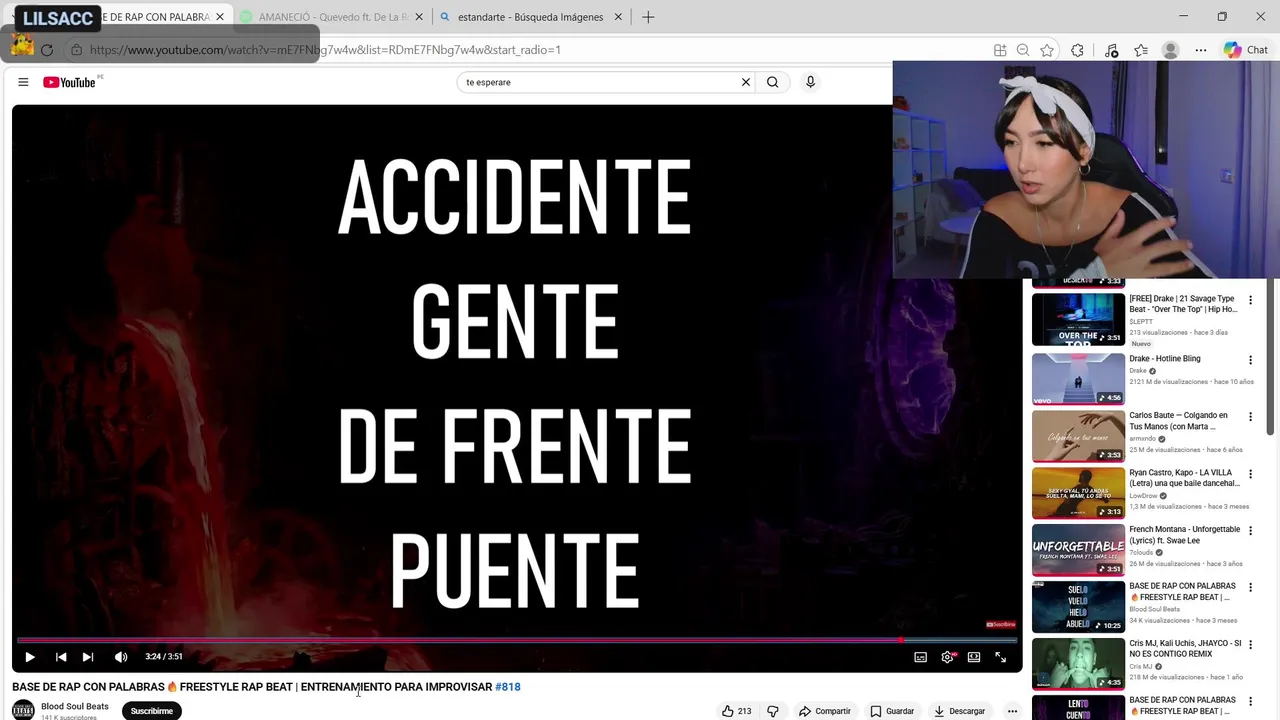1280x720 pixels.
Task: Switch to theater mode
Action: (x=974, y=657)
